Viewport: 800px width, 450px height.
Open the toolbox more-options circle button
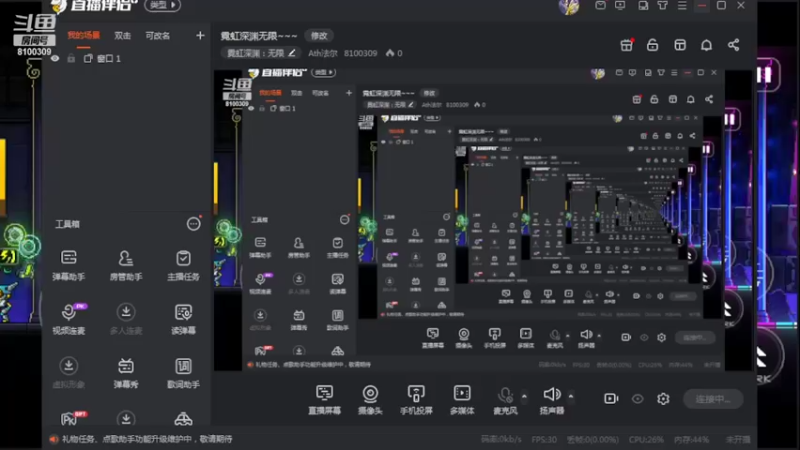pos(193,223)
